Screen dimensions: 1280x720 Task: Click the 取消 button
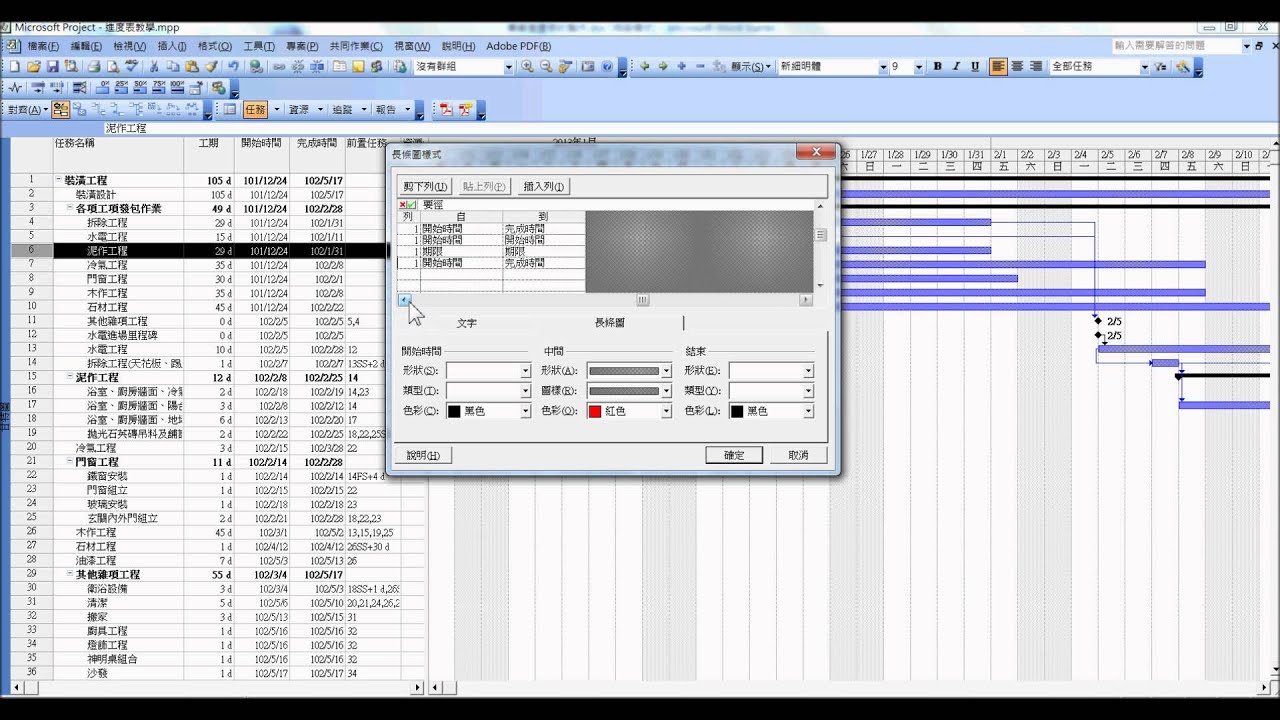(798, 455)
